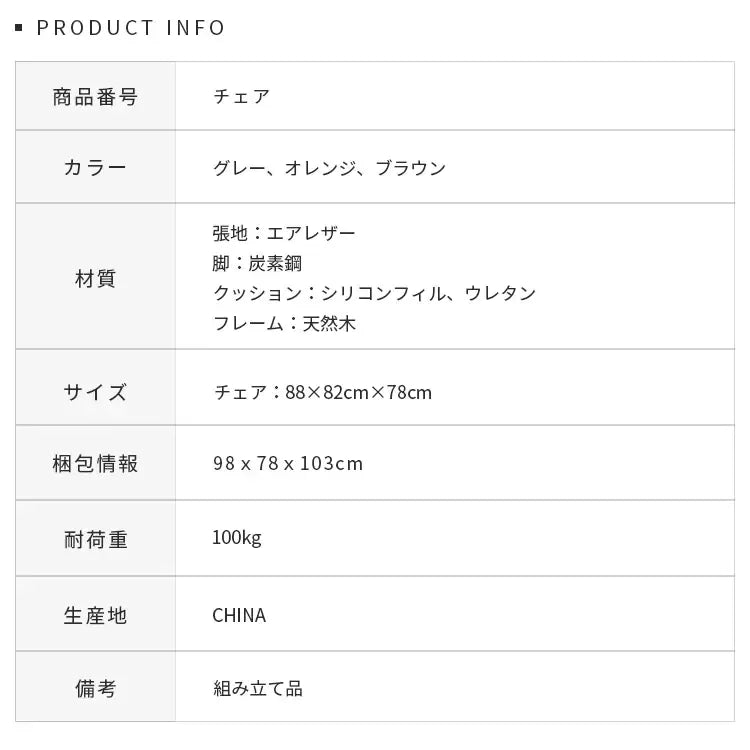The height and width of the screenshot is (750, 750).
Task: Select the 梱包情報 row label
Action: (95, 464)
